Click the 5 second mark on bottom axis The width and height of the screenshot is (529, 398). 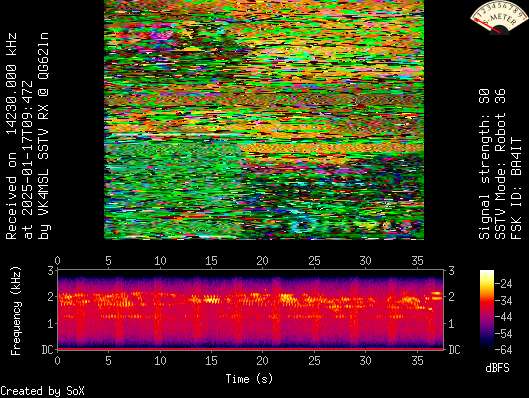[x=108, y=361]
